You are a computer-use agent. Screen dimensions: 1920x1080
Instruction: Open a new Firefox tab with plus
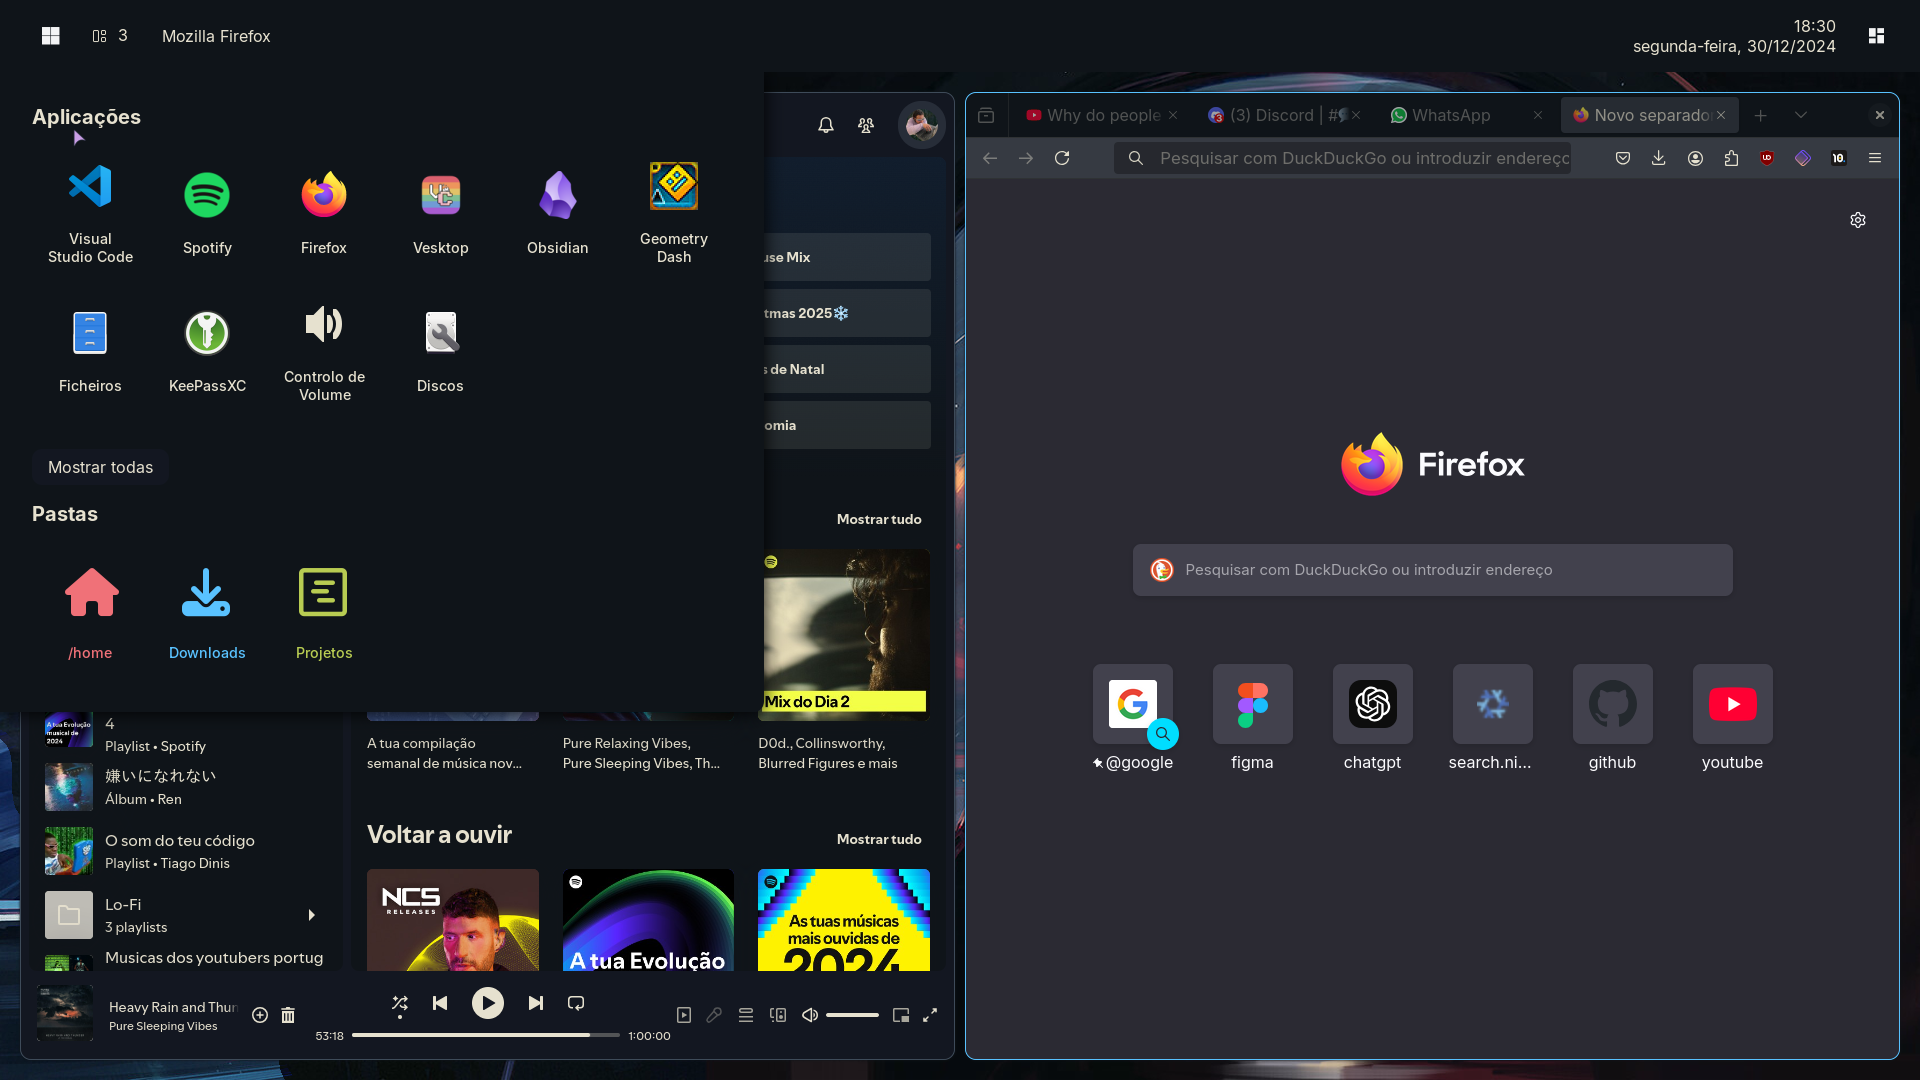[x=1761, y=115]
